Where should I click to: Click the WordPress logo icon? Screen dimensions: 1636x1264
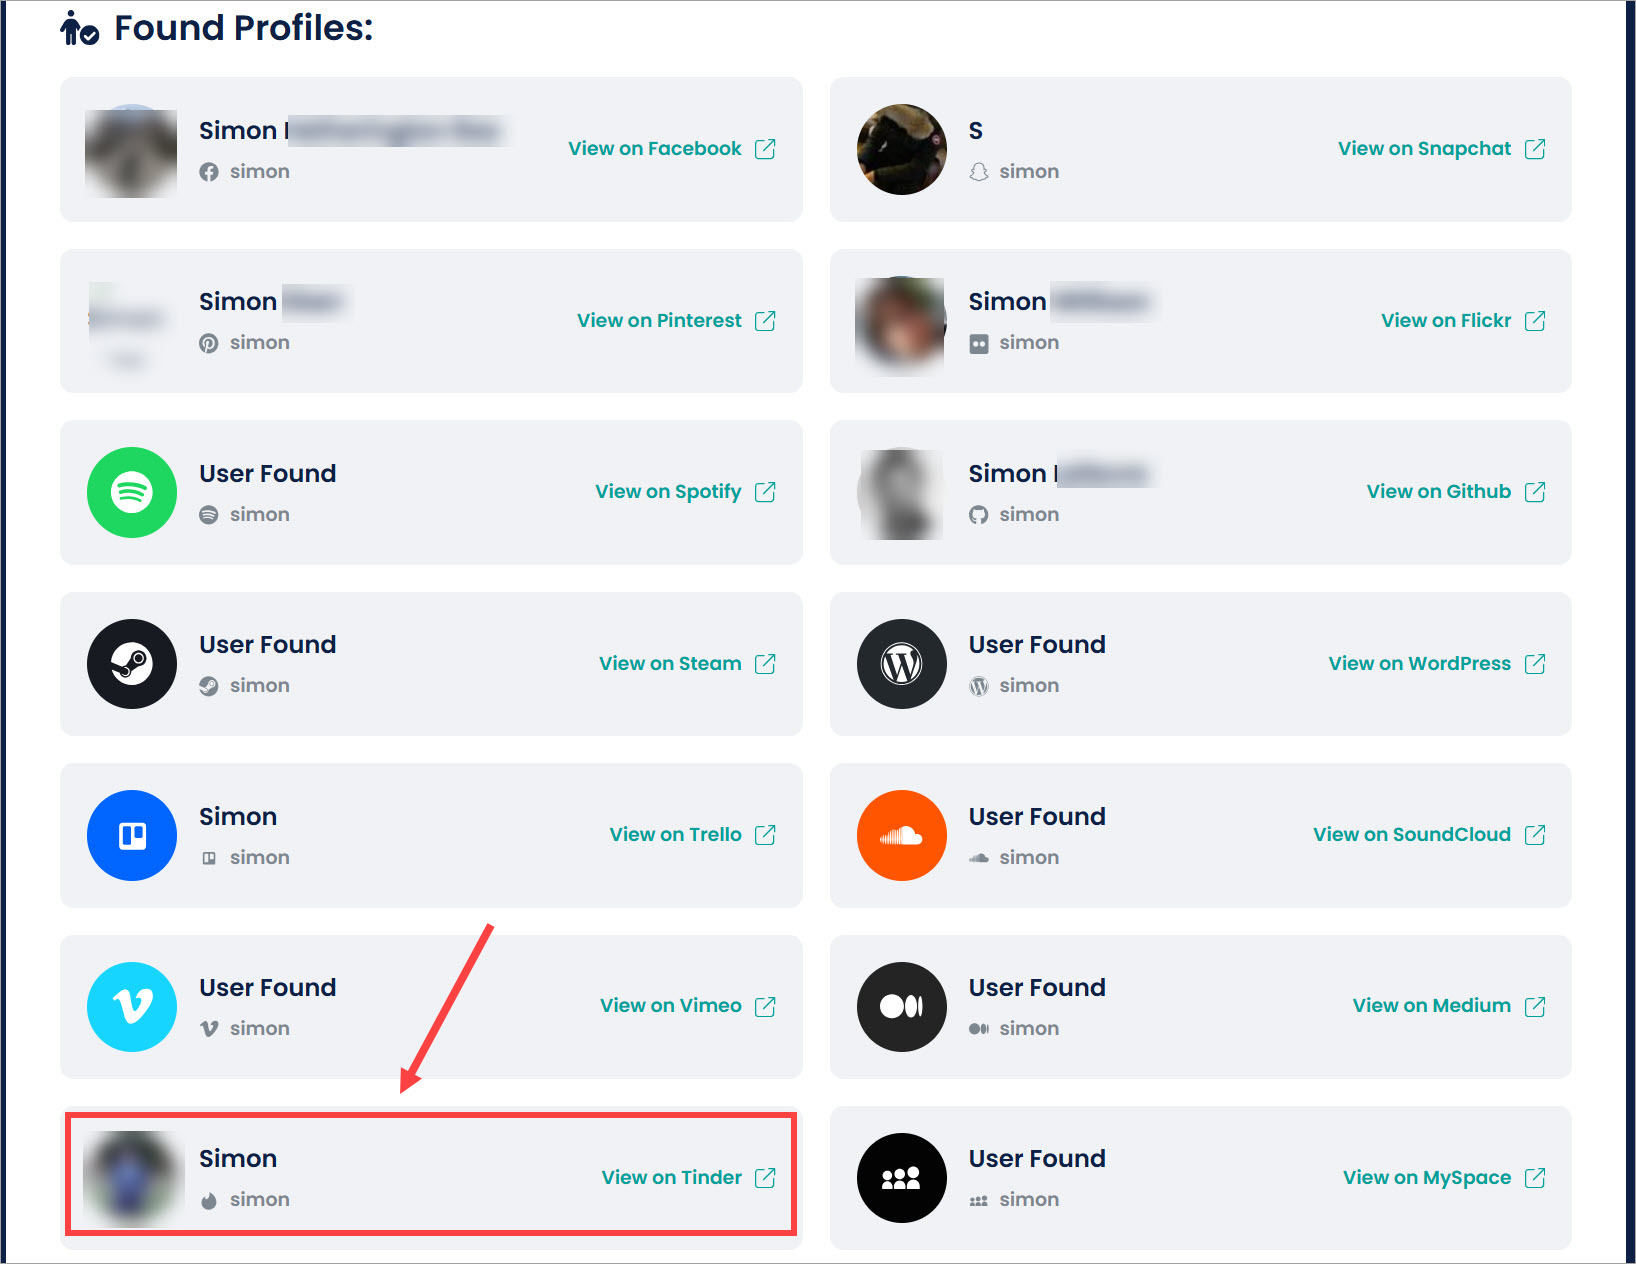pyautogui.click(x=901, y=664)
